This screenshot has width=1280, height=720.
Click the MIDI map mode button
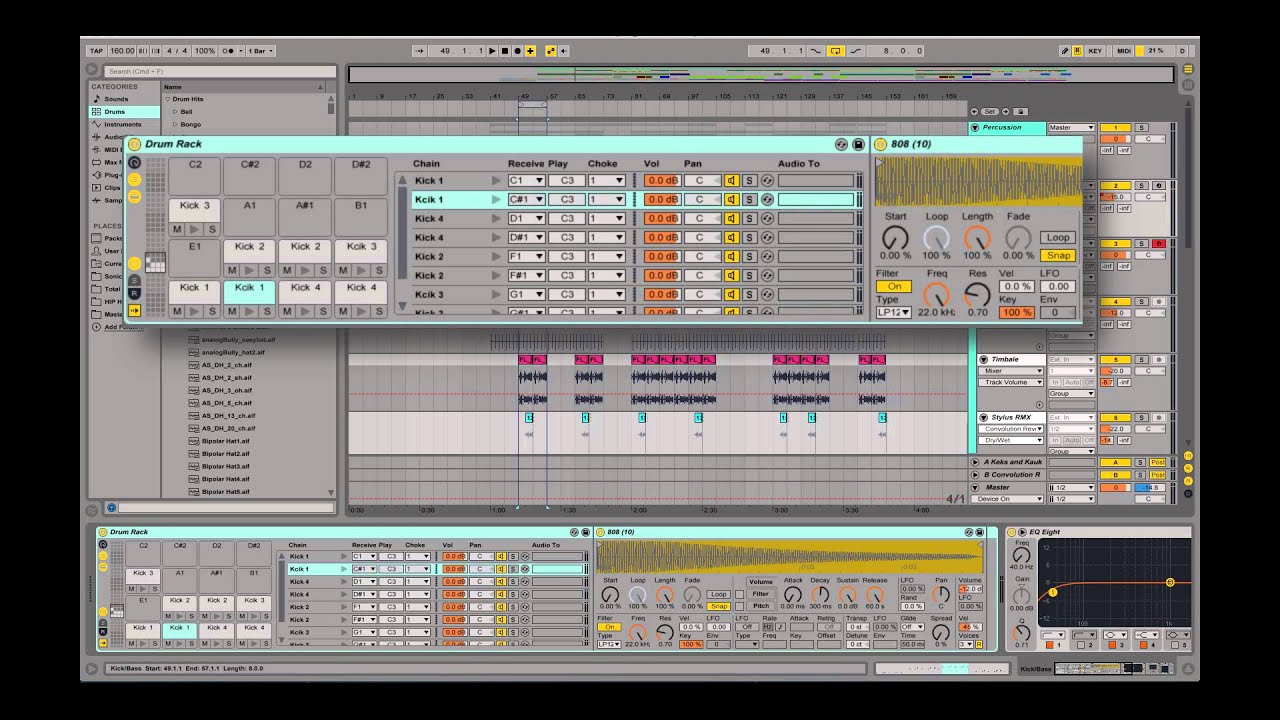pyautogui.click(x=1124, y=50)
